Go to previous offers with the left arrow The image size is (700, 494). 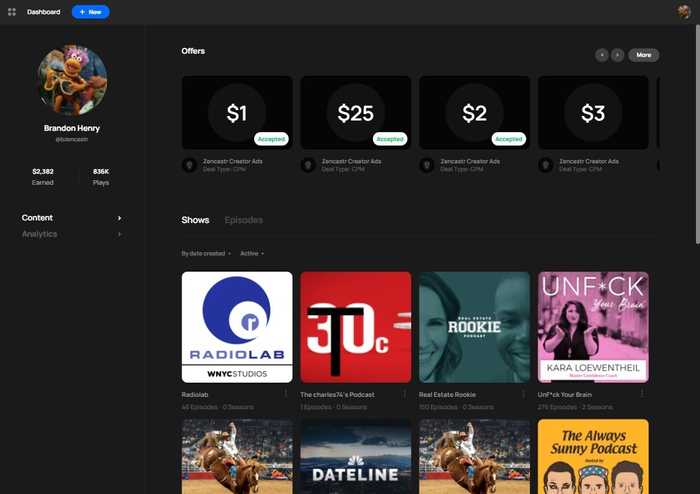tap(602, 55)
